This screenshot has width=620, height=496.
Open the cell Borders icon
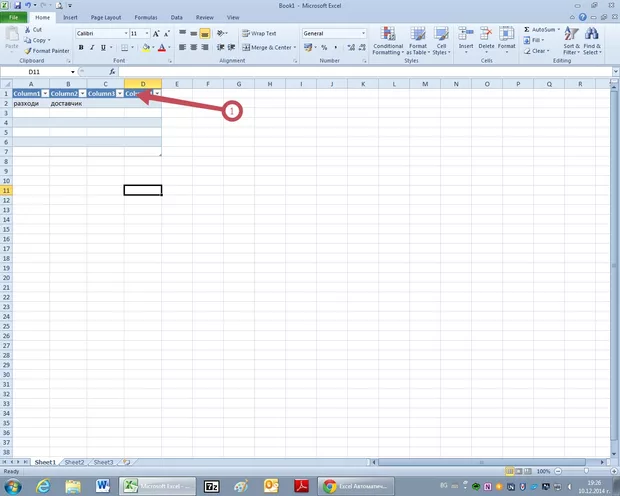coord(125,48)
